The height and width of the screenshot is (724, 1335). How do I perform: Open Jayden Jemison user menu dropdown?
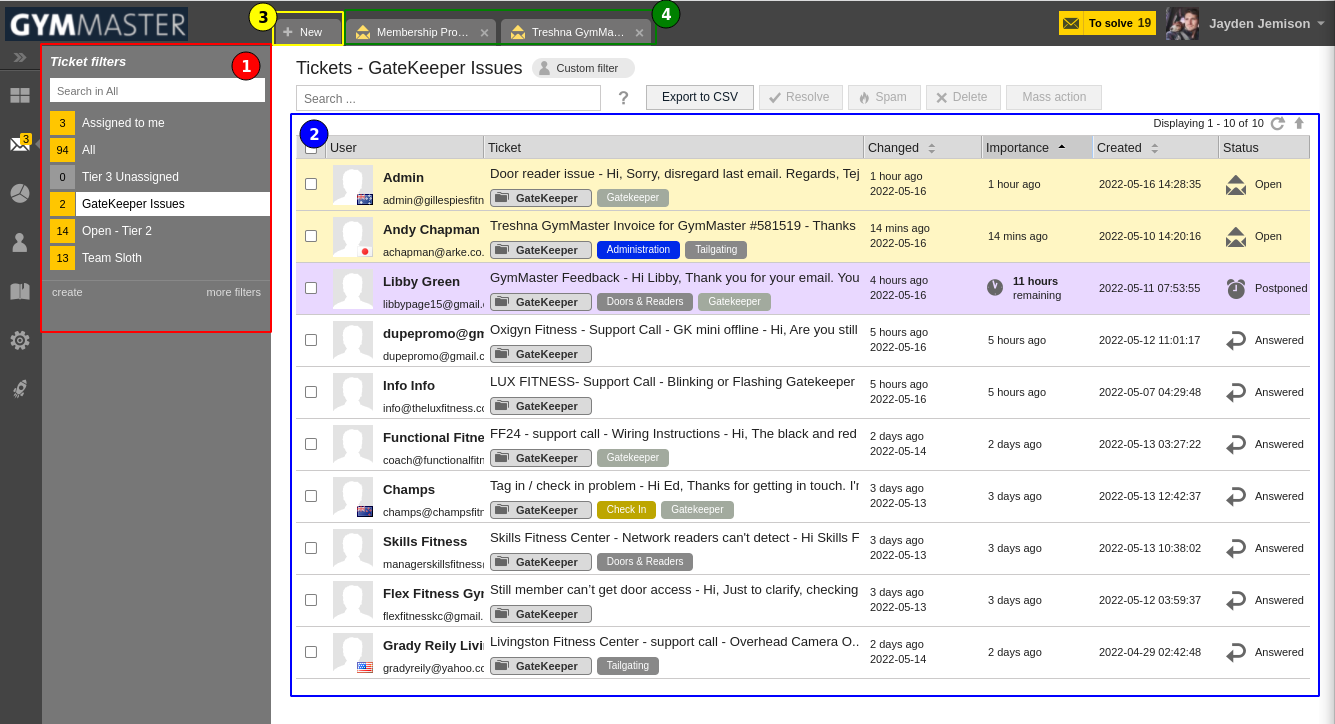[x=1320, y=23]
